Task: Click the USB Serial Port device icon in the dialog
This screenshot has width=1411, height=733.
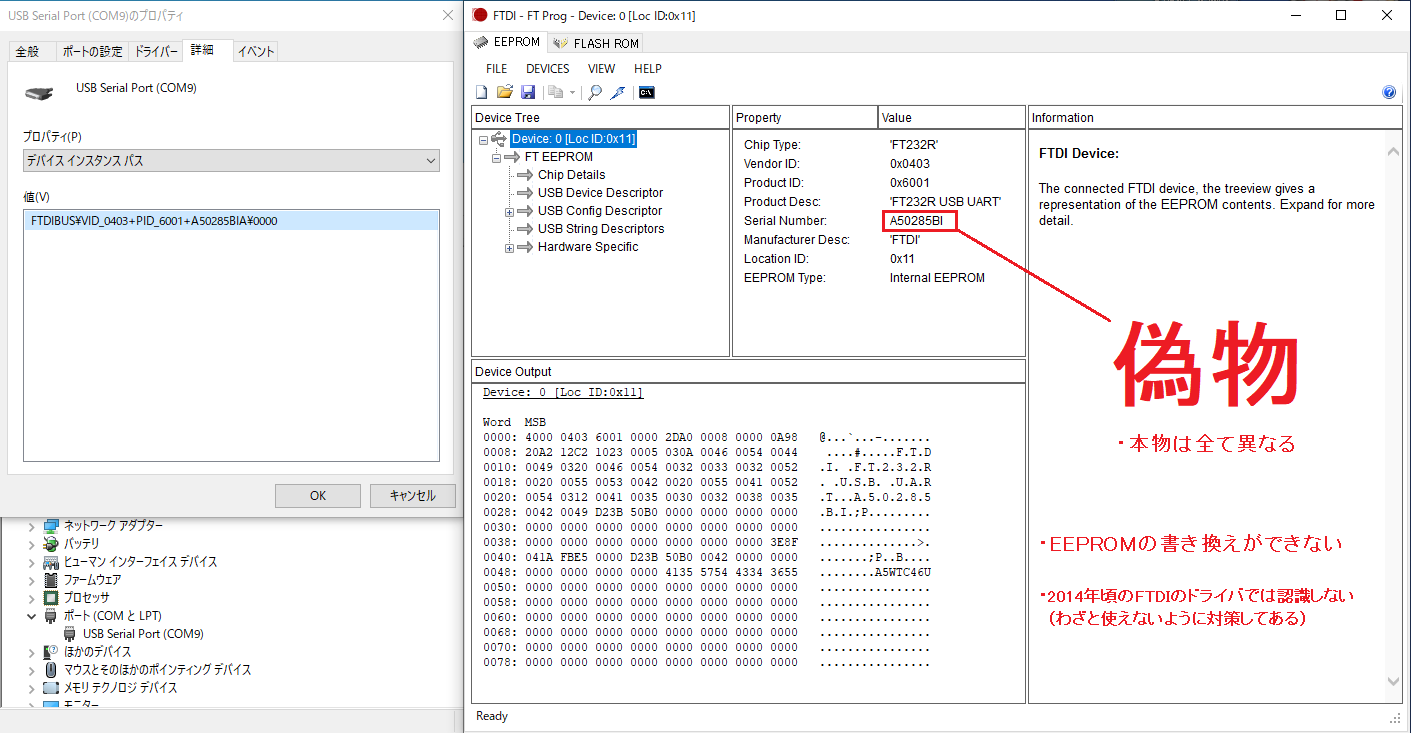Action: point(39,94)
